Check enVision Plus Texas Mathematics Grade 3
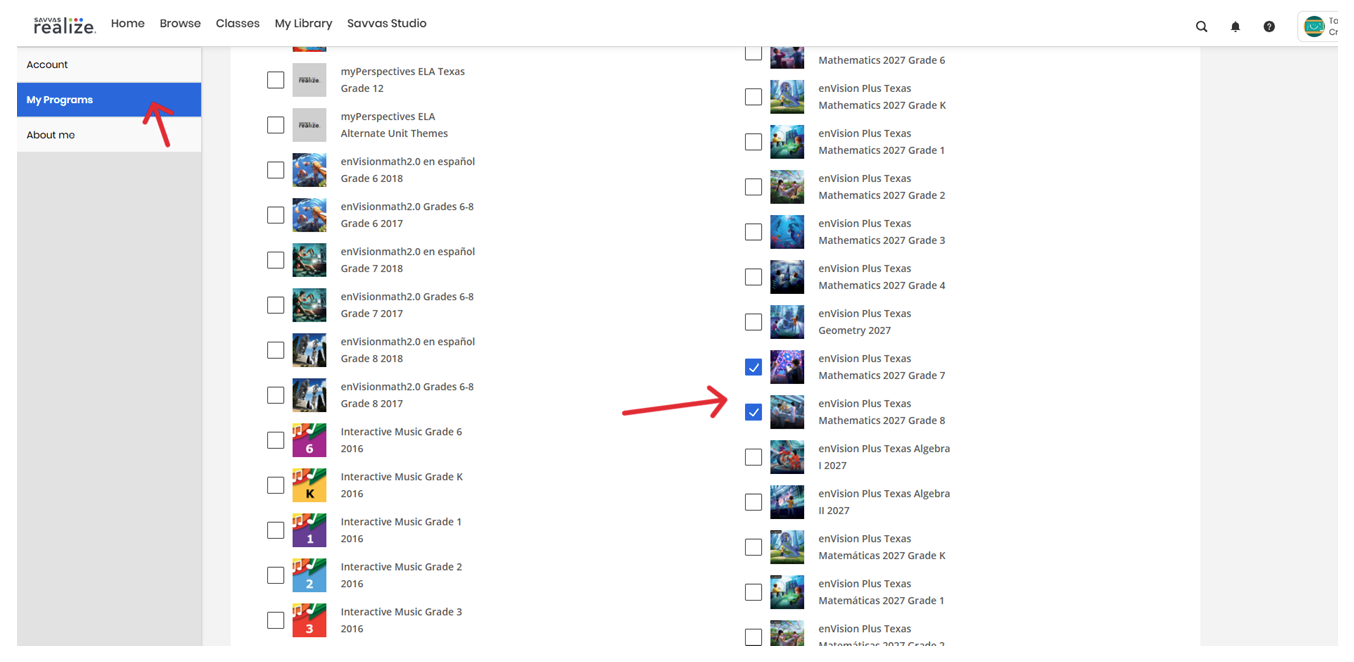This screenshot has width=1354, height=662. (x=754, y=232)
